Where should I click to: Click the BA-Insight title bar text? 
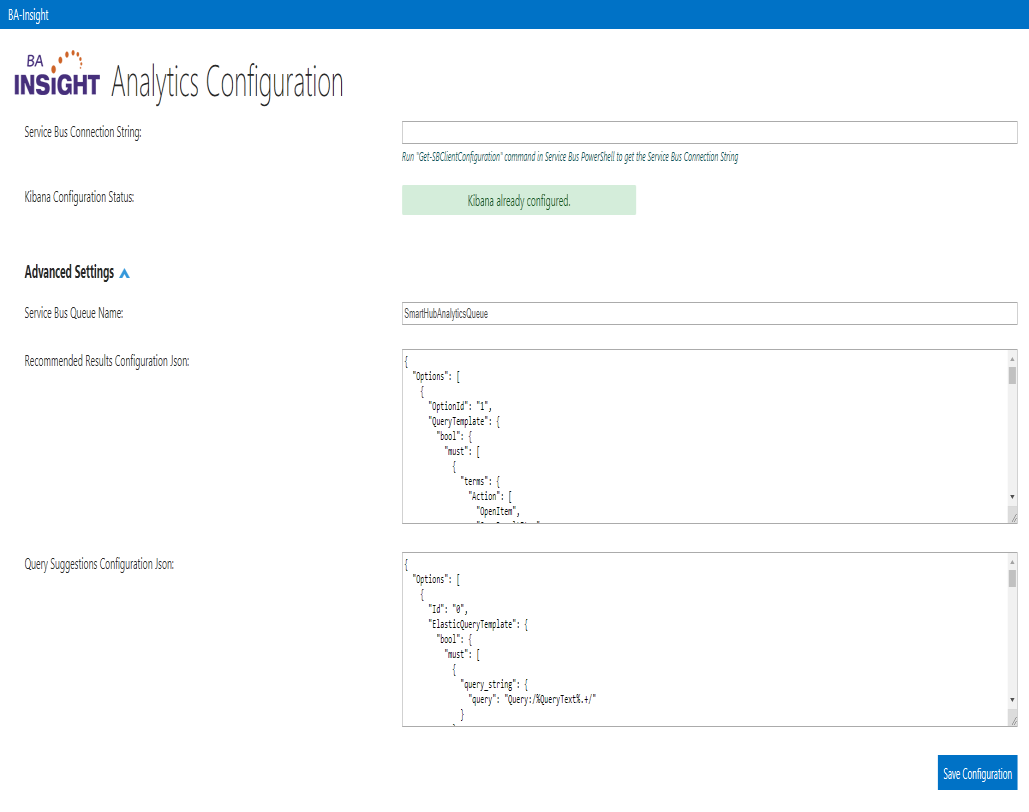pyautogui.click(x=28, y=15)
